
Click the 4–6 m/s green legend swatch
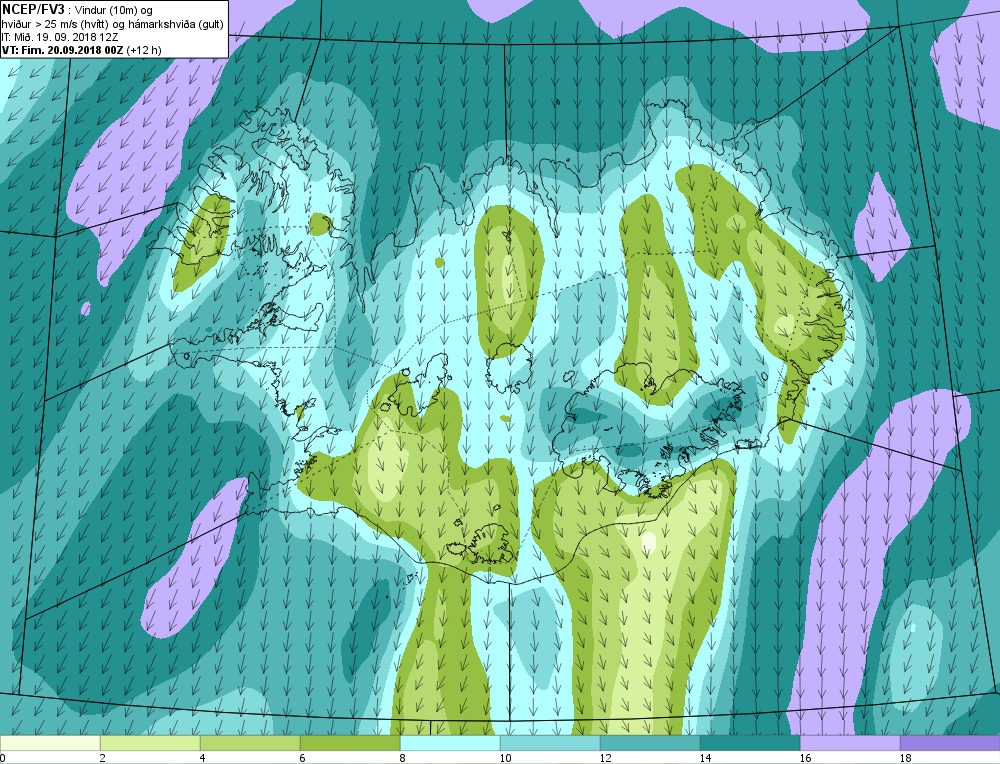(250, 743)
